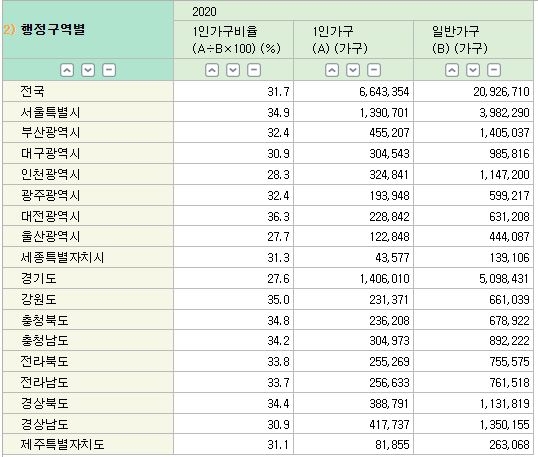Click the value 1,405,037 for 부산광역시
This screenshot has width=538, height=457.
click(504, 133)
